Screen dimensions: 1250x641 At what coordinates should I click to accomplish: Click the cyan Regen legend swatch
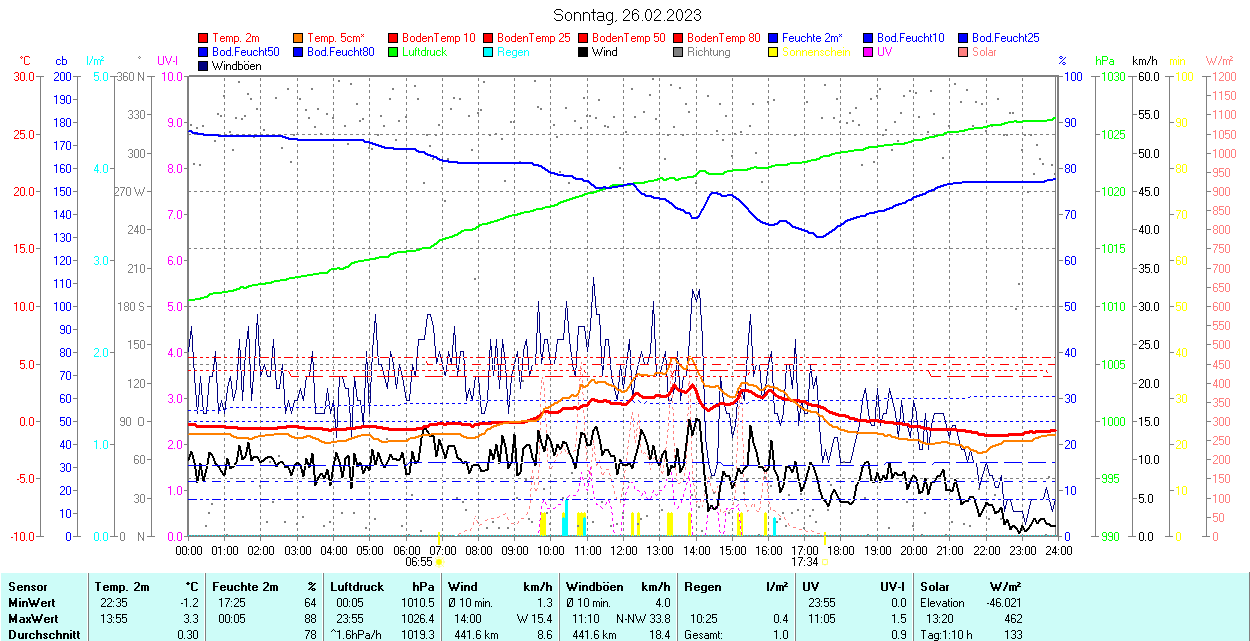point(489,52)
